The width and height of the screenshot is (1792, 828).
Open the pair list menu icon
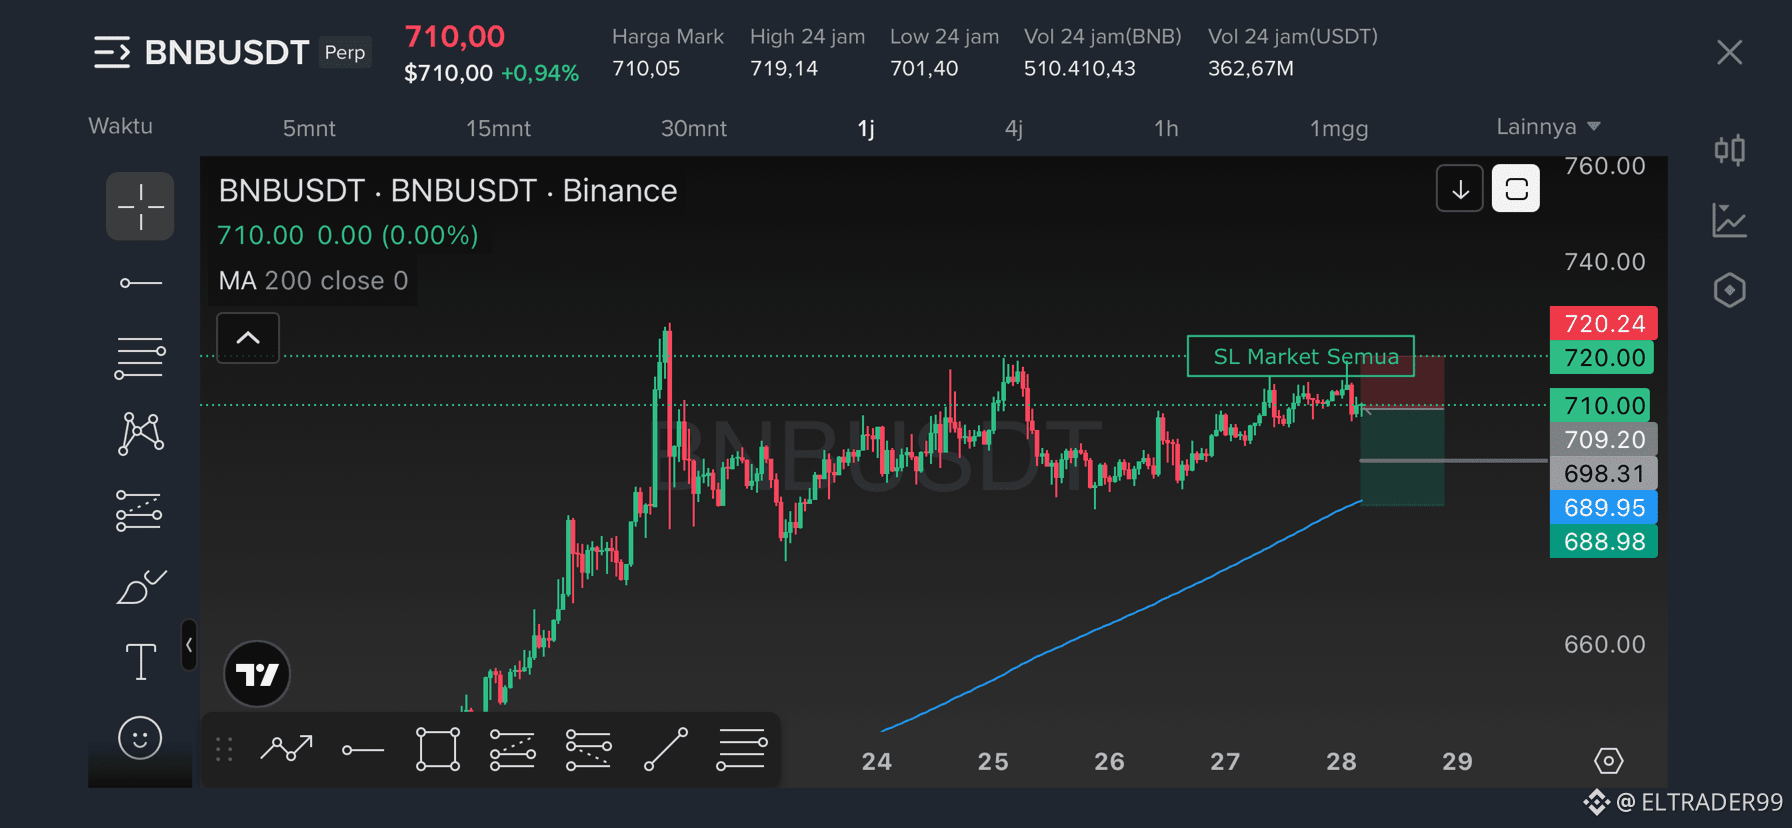point(112,52)
